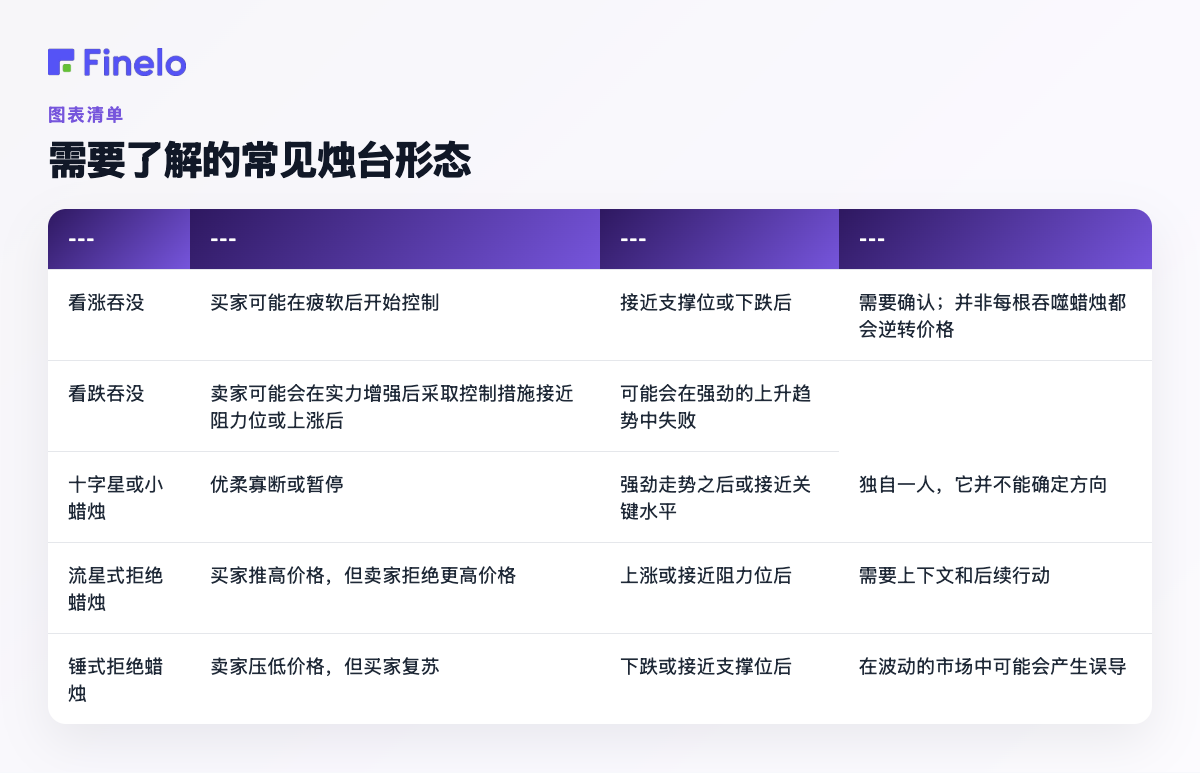Image resolution: width=1200 pixels, height=773 pixels.
Task: Click 在波动的市场中可能会产生误导 cell
Action: tap(995, 679)
